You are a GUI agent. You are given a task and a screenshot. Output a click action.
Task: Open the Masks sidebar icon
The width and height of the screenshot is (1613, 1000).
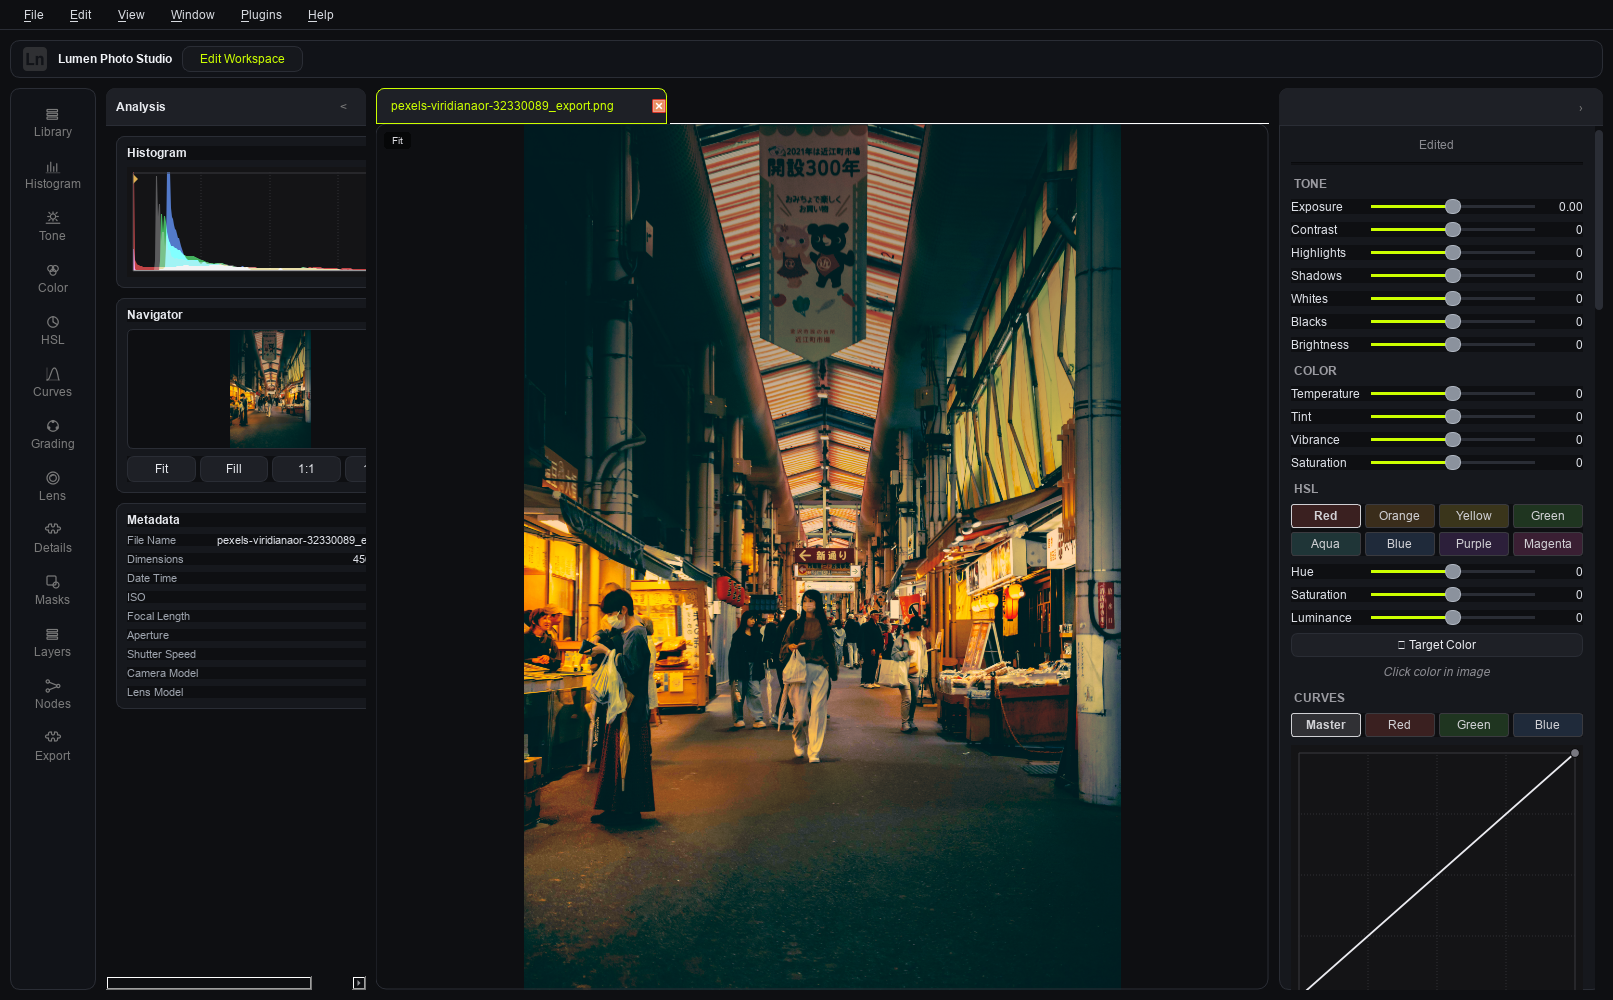(53, 590)
